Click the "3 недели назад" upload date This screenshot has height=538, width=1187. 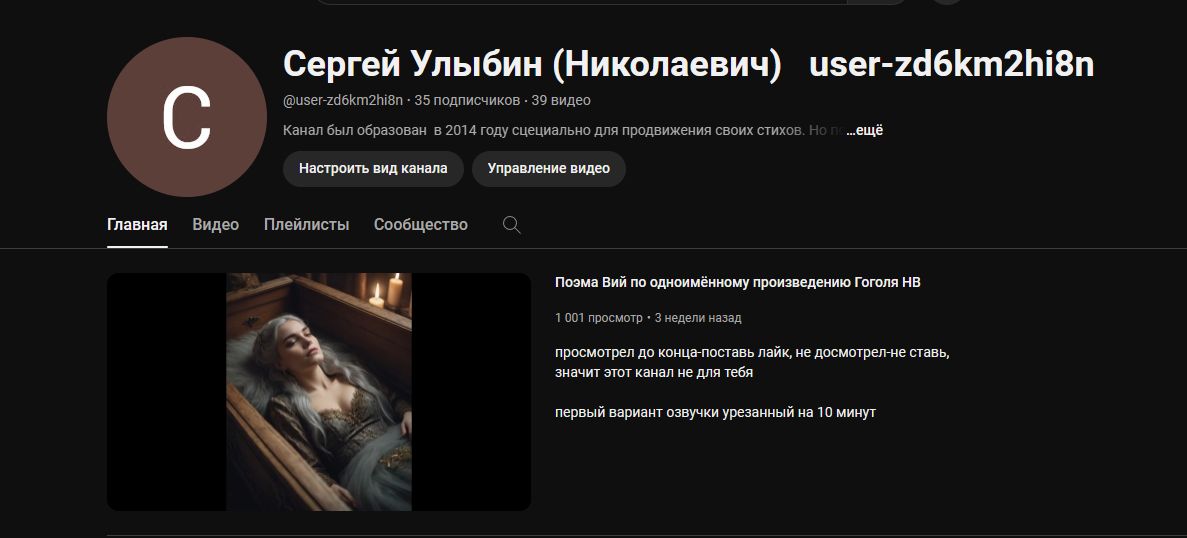point(698,318)
